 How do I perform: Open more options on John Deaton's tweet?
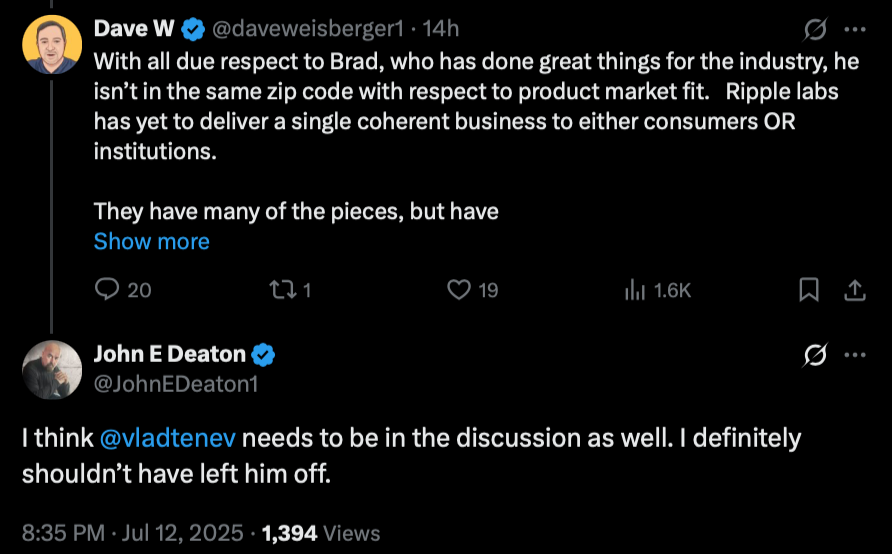pos(855,354)
